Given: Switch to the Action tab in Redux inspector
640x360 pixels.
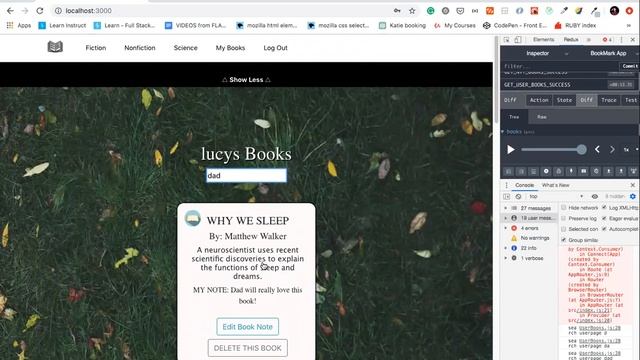Looking at the screenshot, I should 539,100.
